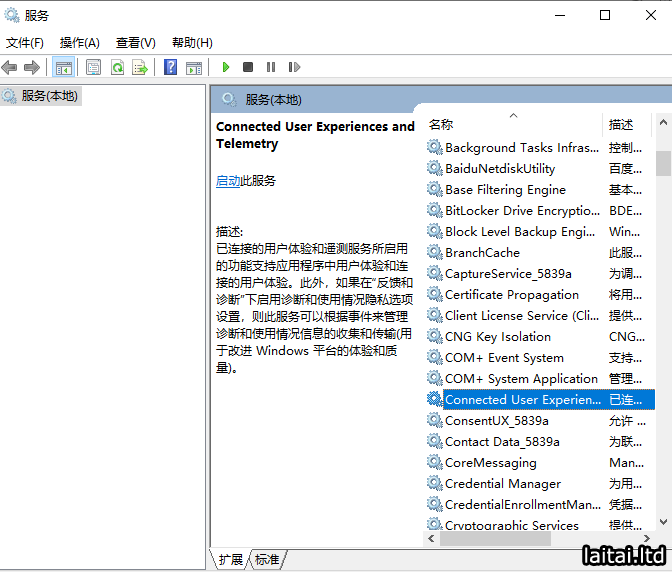Screen dimensions: 672x572
Task: Click the Refresh toolbar icon
Action: click(117, 67)
